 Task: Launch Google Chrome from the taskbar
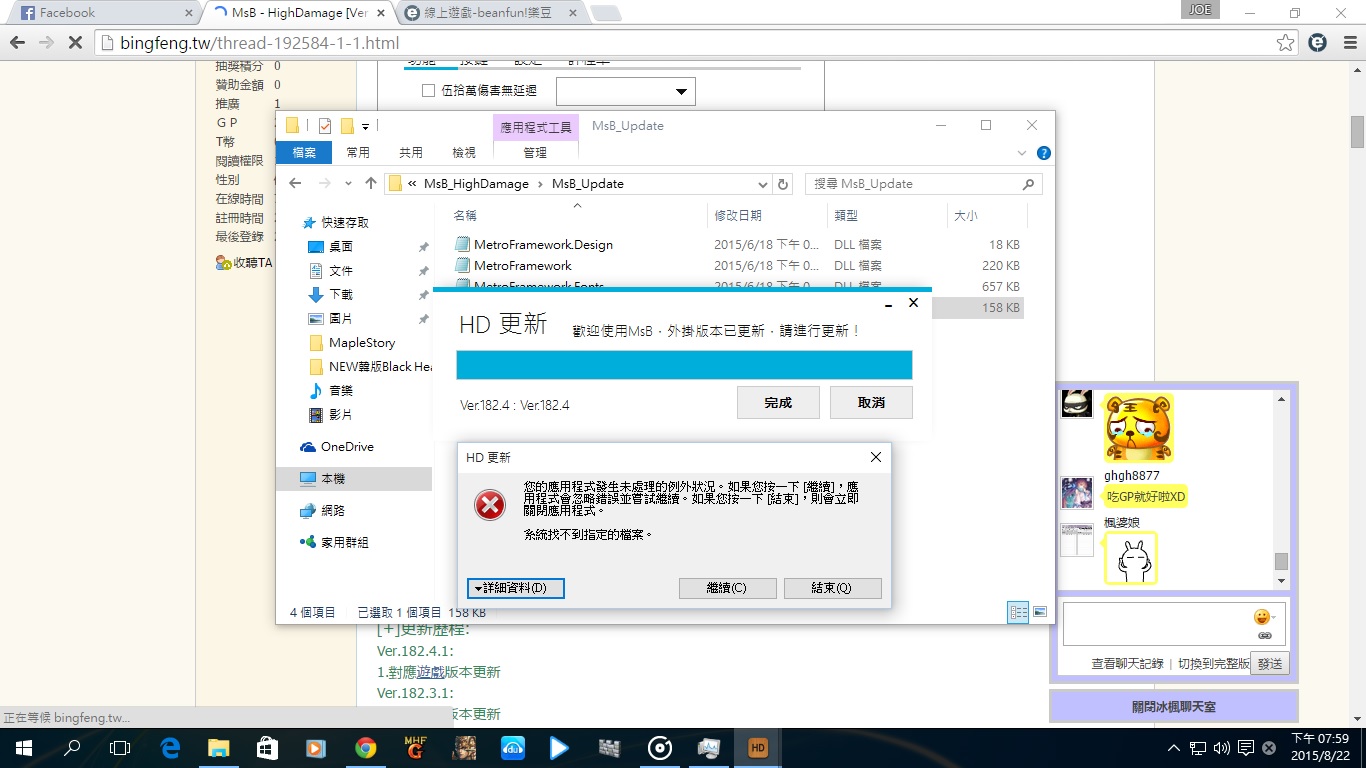coord(365,747)
